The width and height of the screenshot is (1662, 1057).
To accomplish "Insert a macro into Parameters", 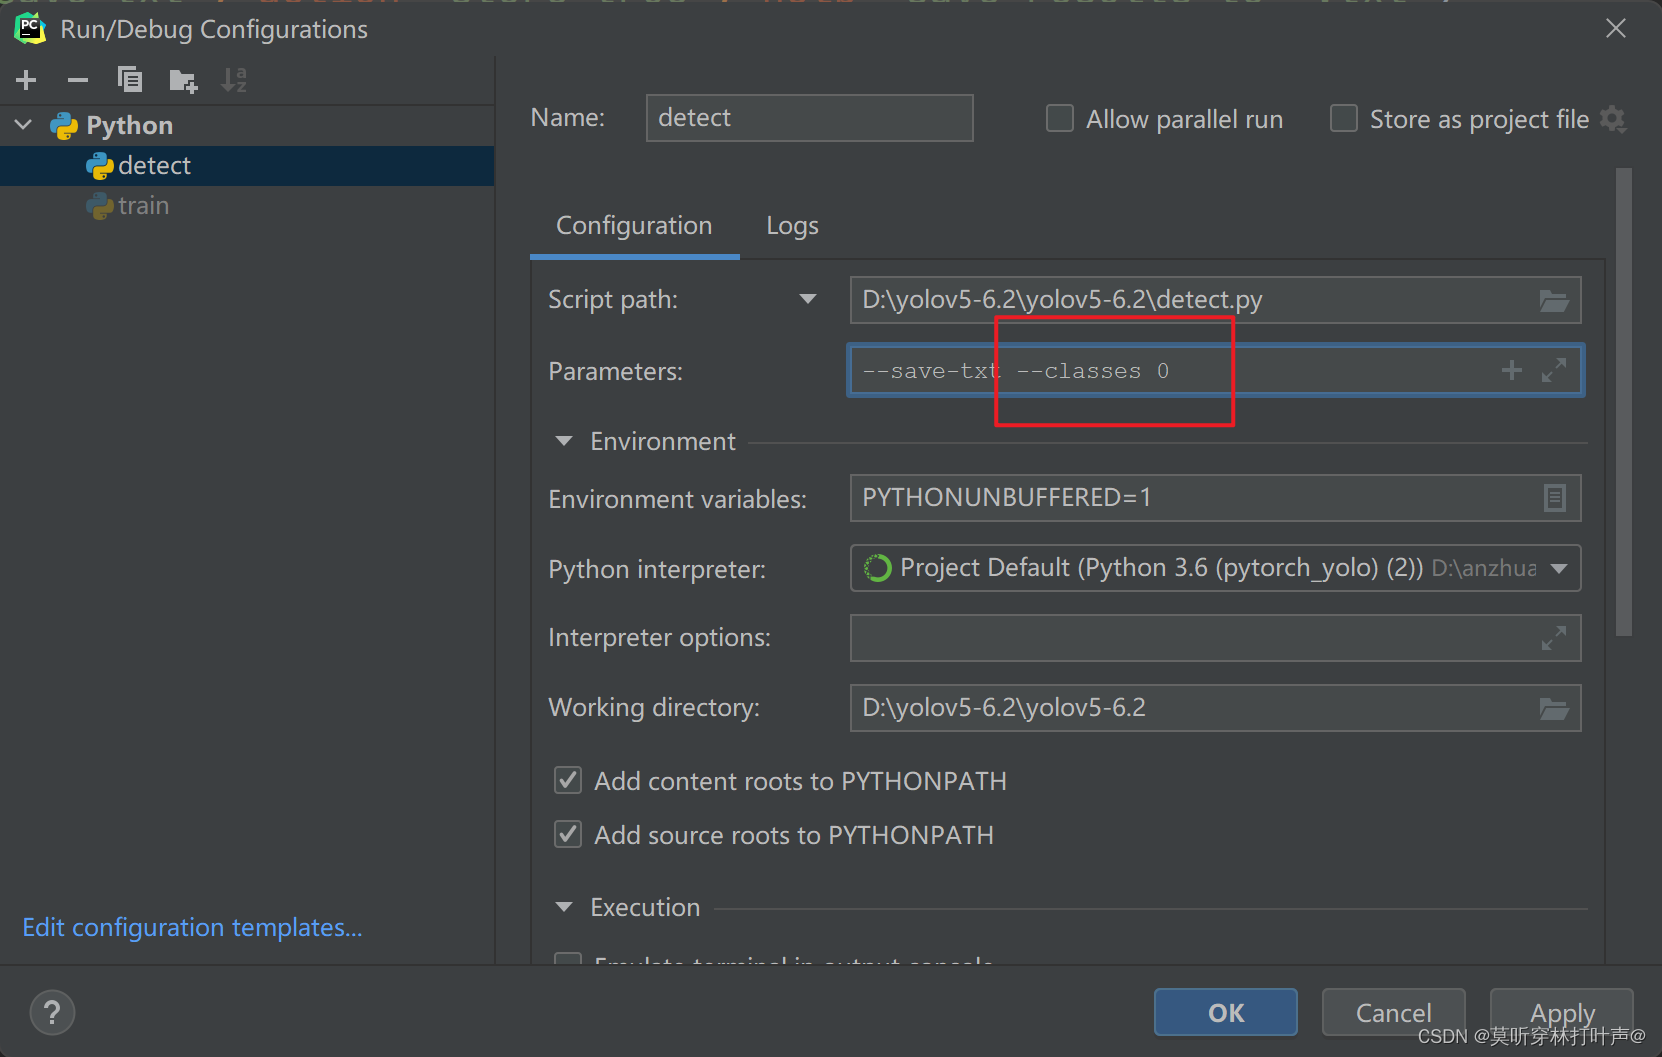I will pos(1512,371).
